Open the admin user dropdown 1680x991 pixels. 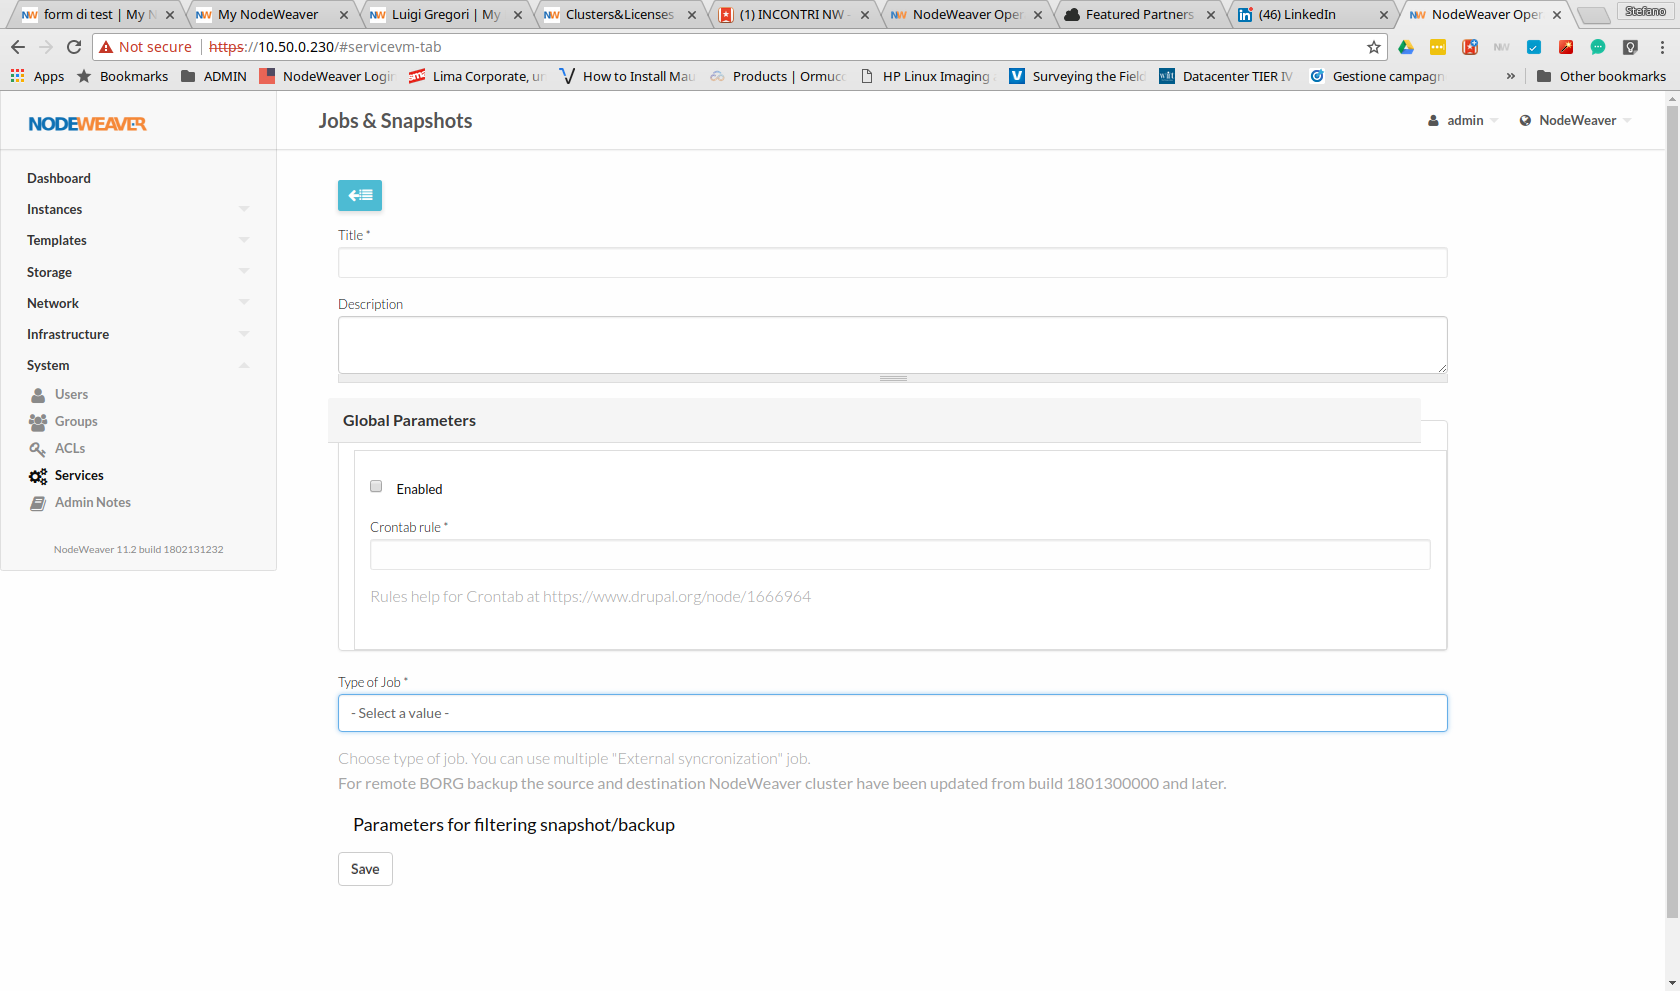1464,120
